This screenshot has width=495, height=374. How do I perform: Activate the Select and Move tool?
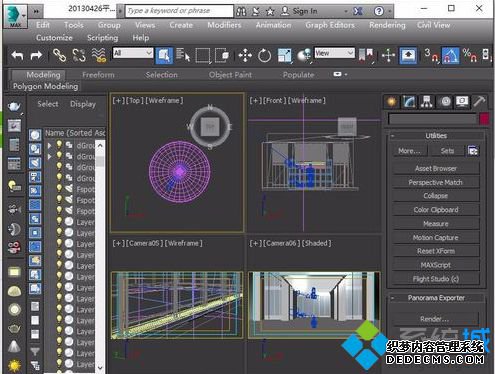coord(245,55)
